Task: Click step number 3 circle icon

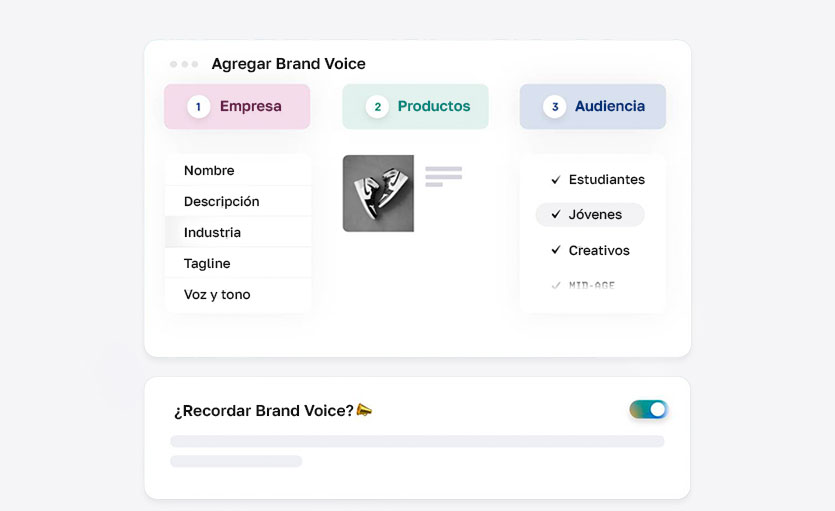Action: tap(554, 107)
